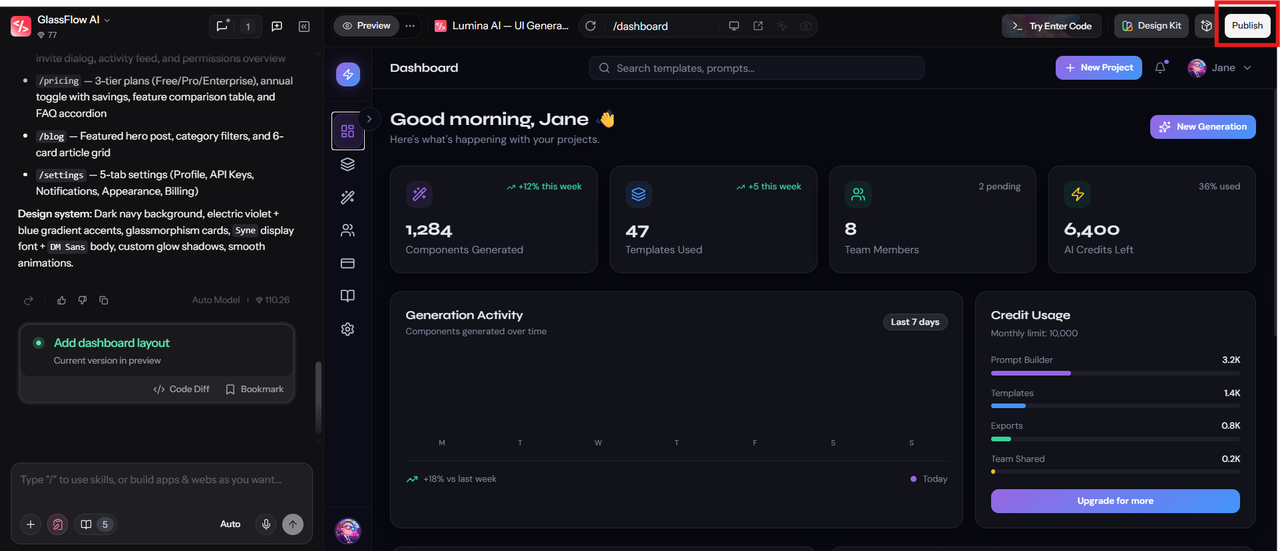This screenshot has height=551, width=1280.
Task: Click the chat prompt input box
Action: pos(161,480)
